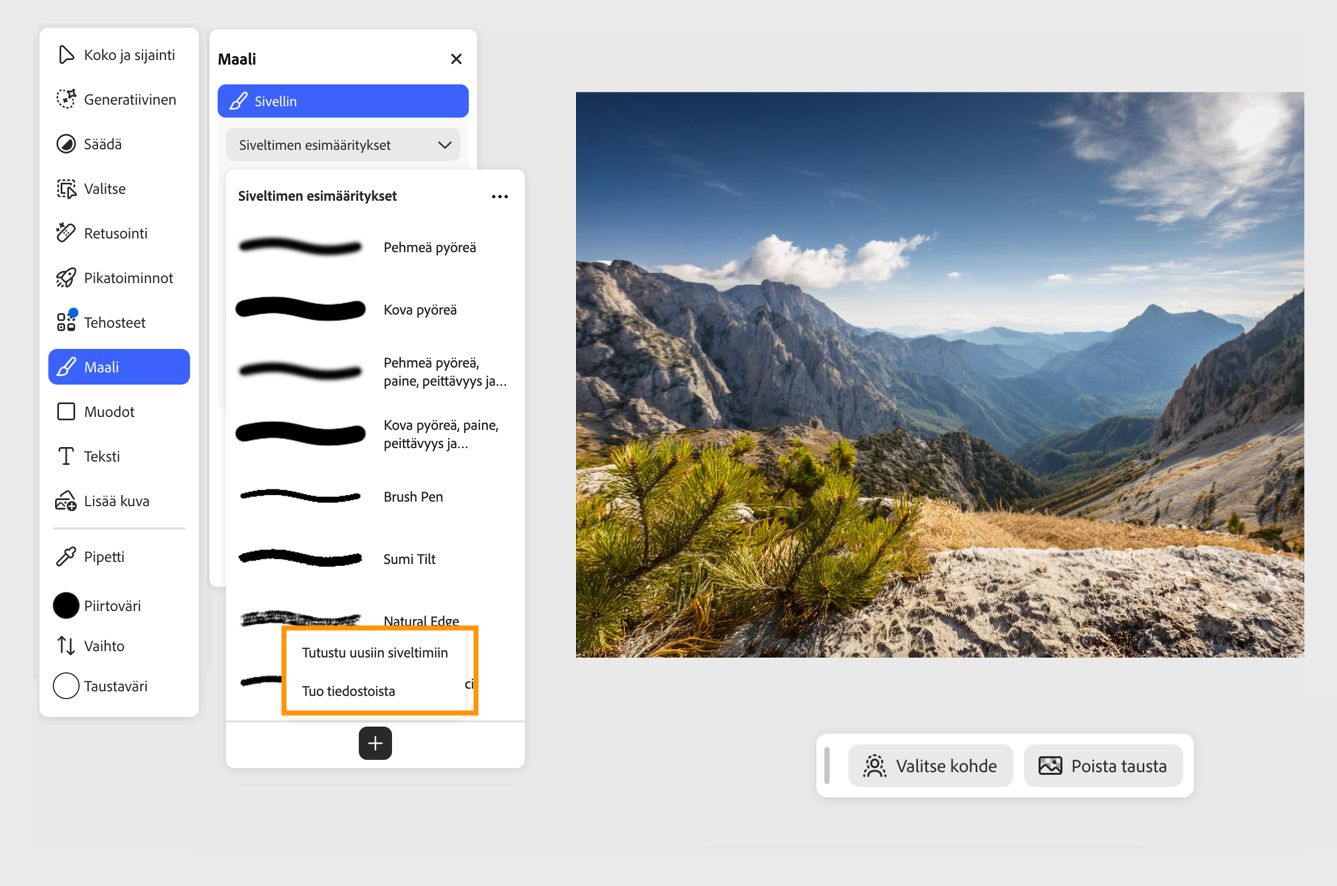
Task: Open the Retusointi tool
Action: pos(118,233)
